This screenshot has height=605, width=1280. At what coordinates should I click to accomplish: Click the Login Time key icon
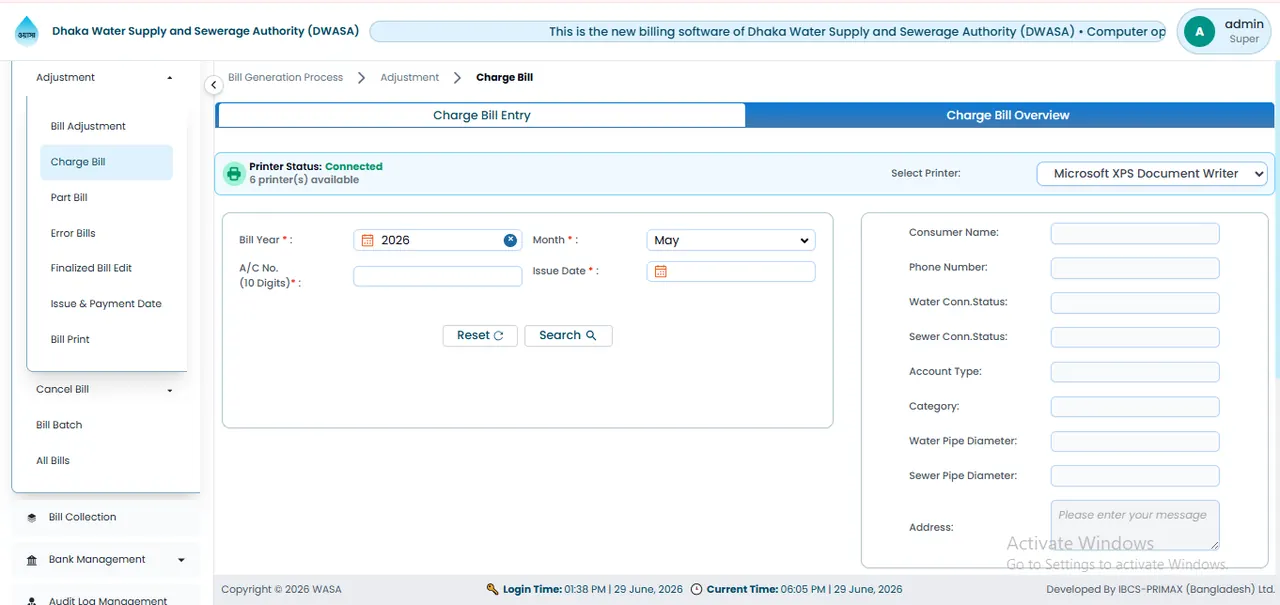coord(492,590)
